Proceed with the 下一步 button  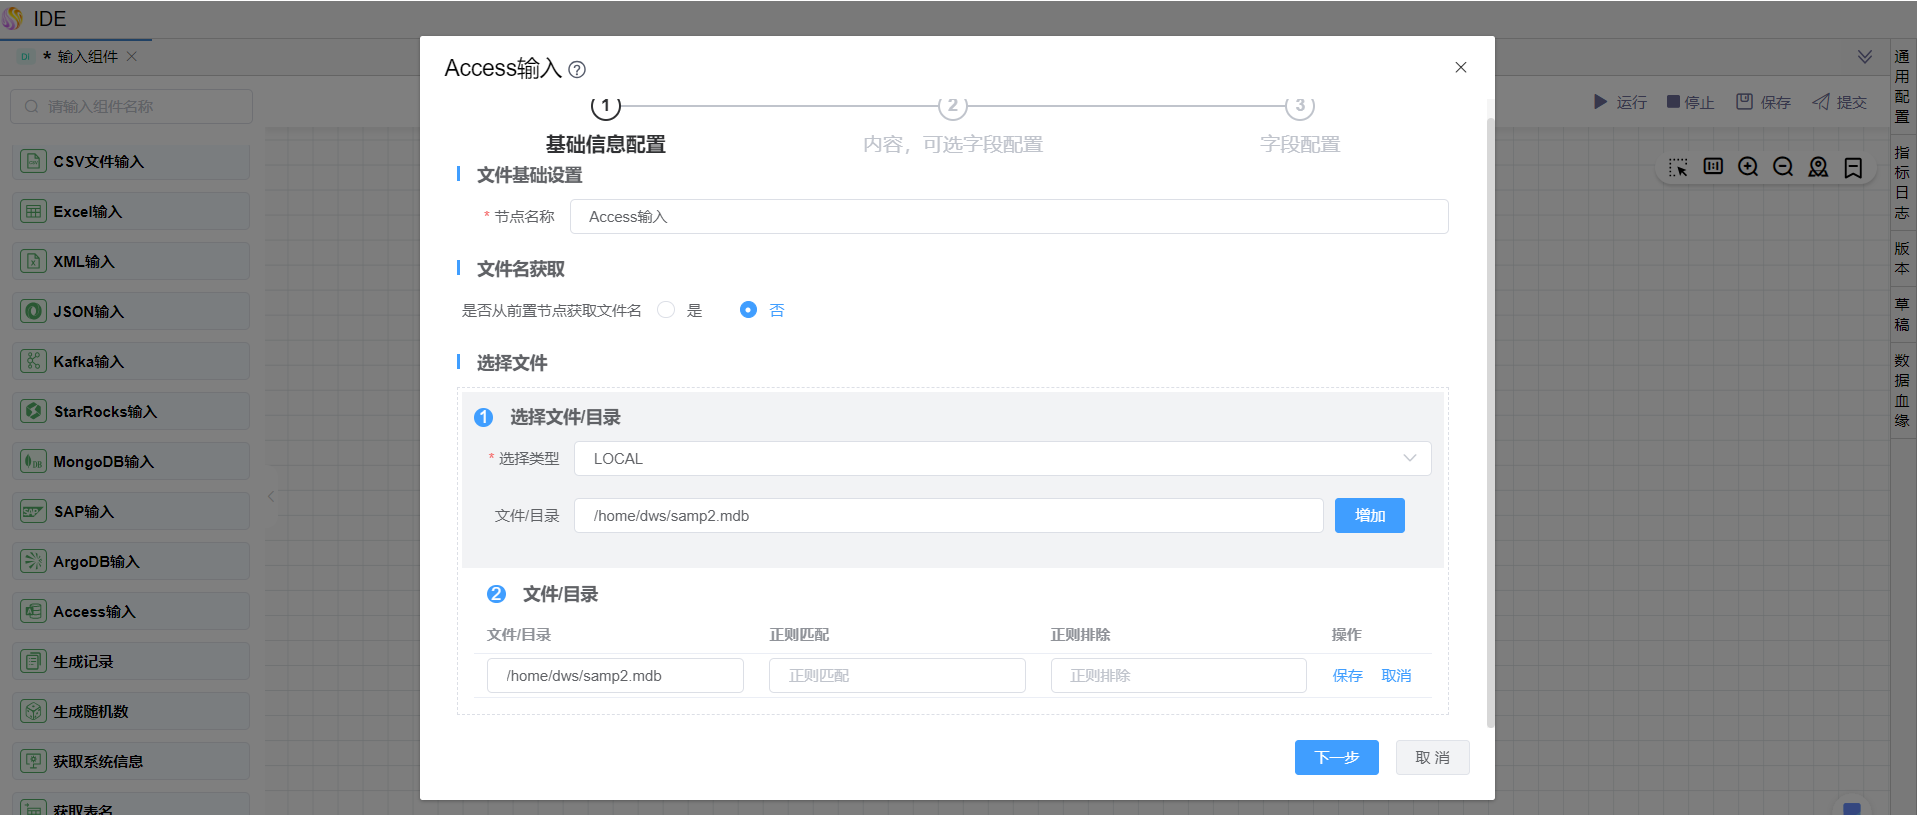pyautogui.click(x=1337, y=757)
